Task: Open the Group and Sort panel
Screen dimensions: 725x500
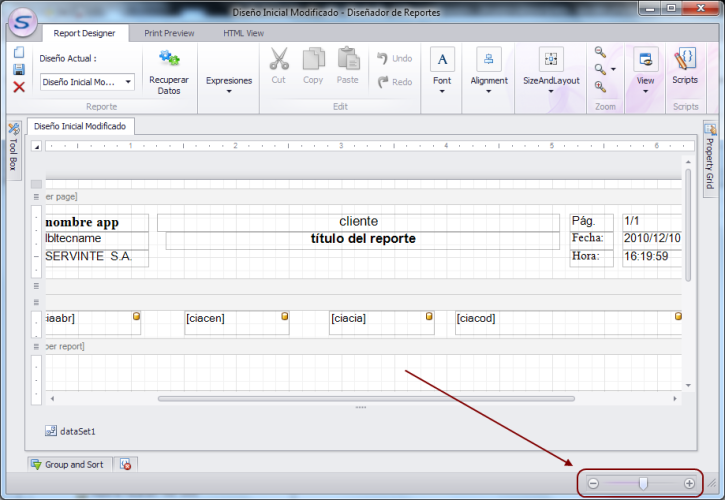Action: click(x=67, y=465)
